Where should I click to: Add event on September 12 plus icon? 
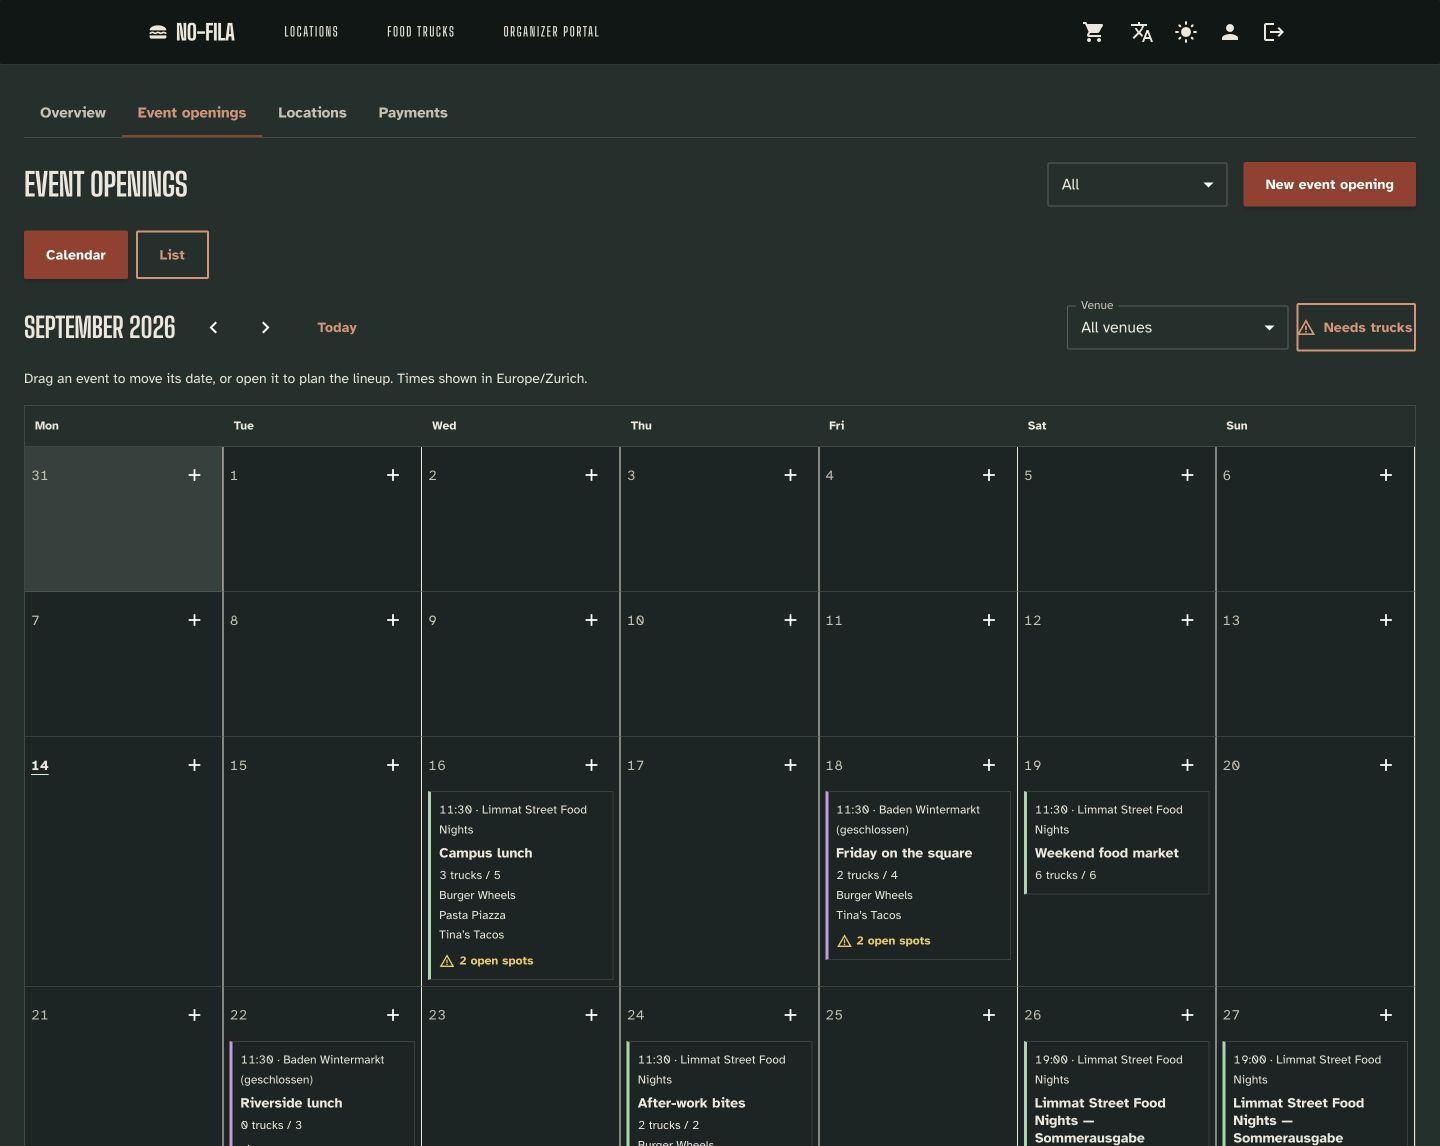(1187, 620)
